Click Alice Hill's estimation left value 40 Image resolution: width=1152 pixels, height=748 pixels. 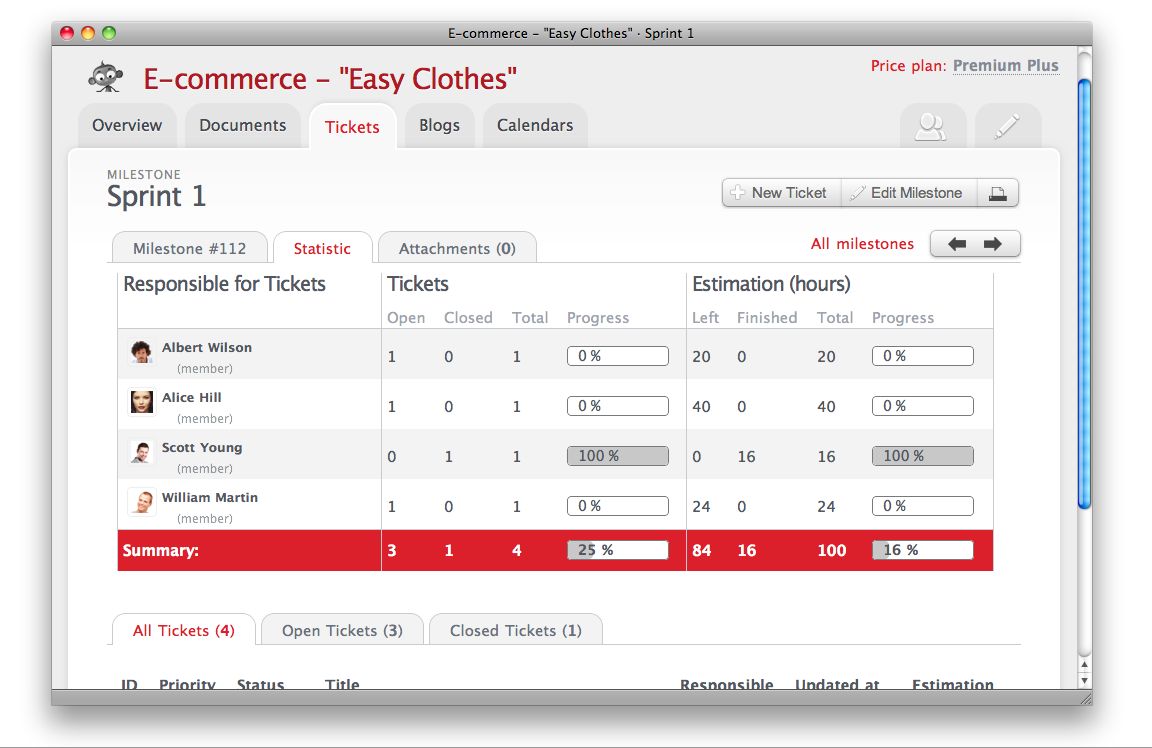pyautogui.click(x=701, y=407)
